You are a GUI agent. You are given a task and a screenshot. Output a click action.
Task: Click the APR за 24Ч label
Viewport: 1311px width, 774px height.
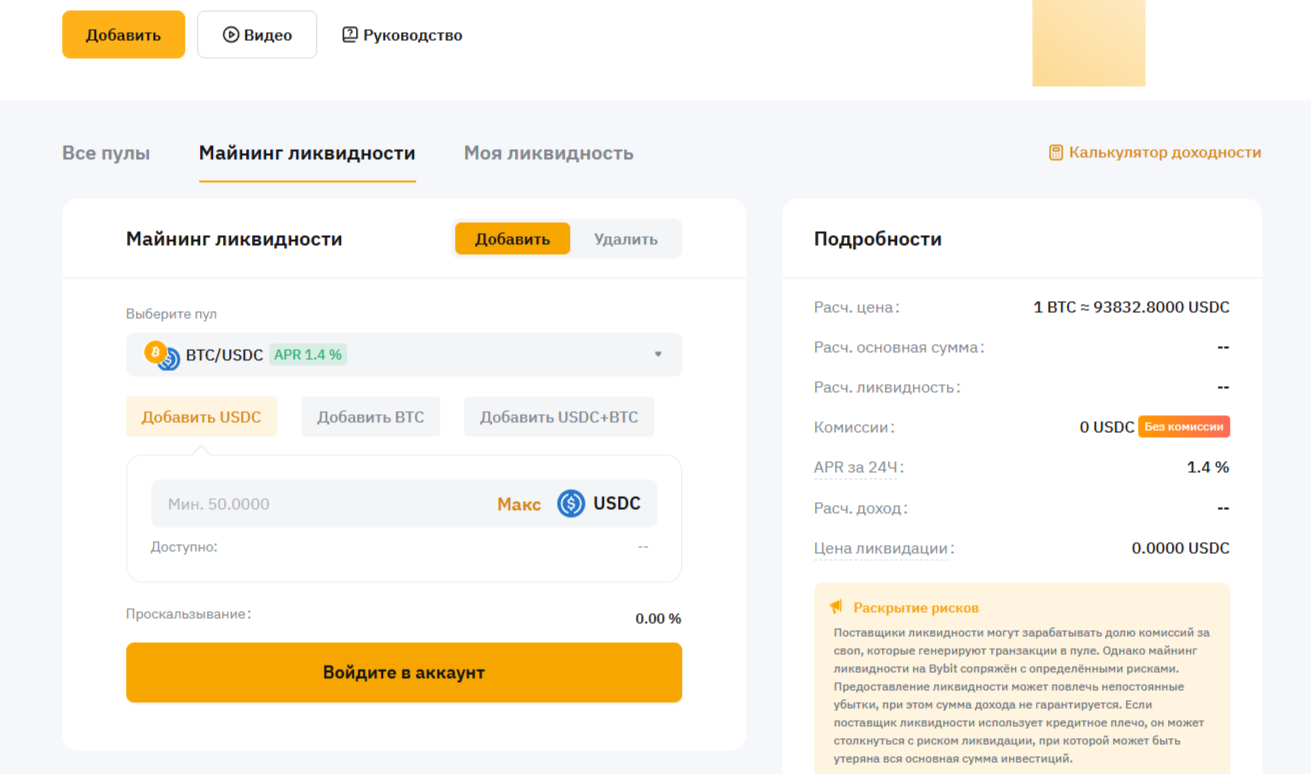coord(858,468)
